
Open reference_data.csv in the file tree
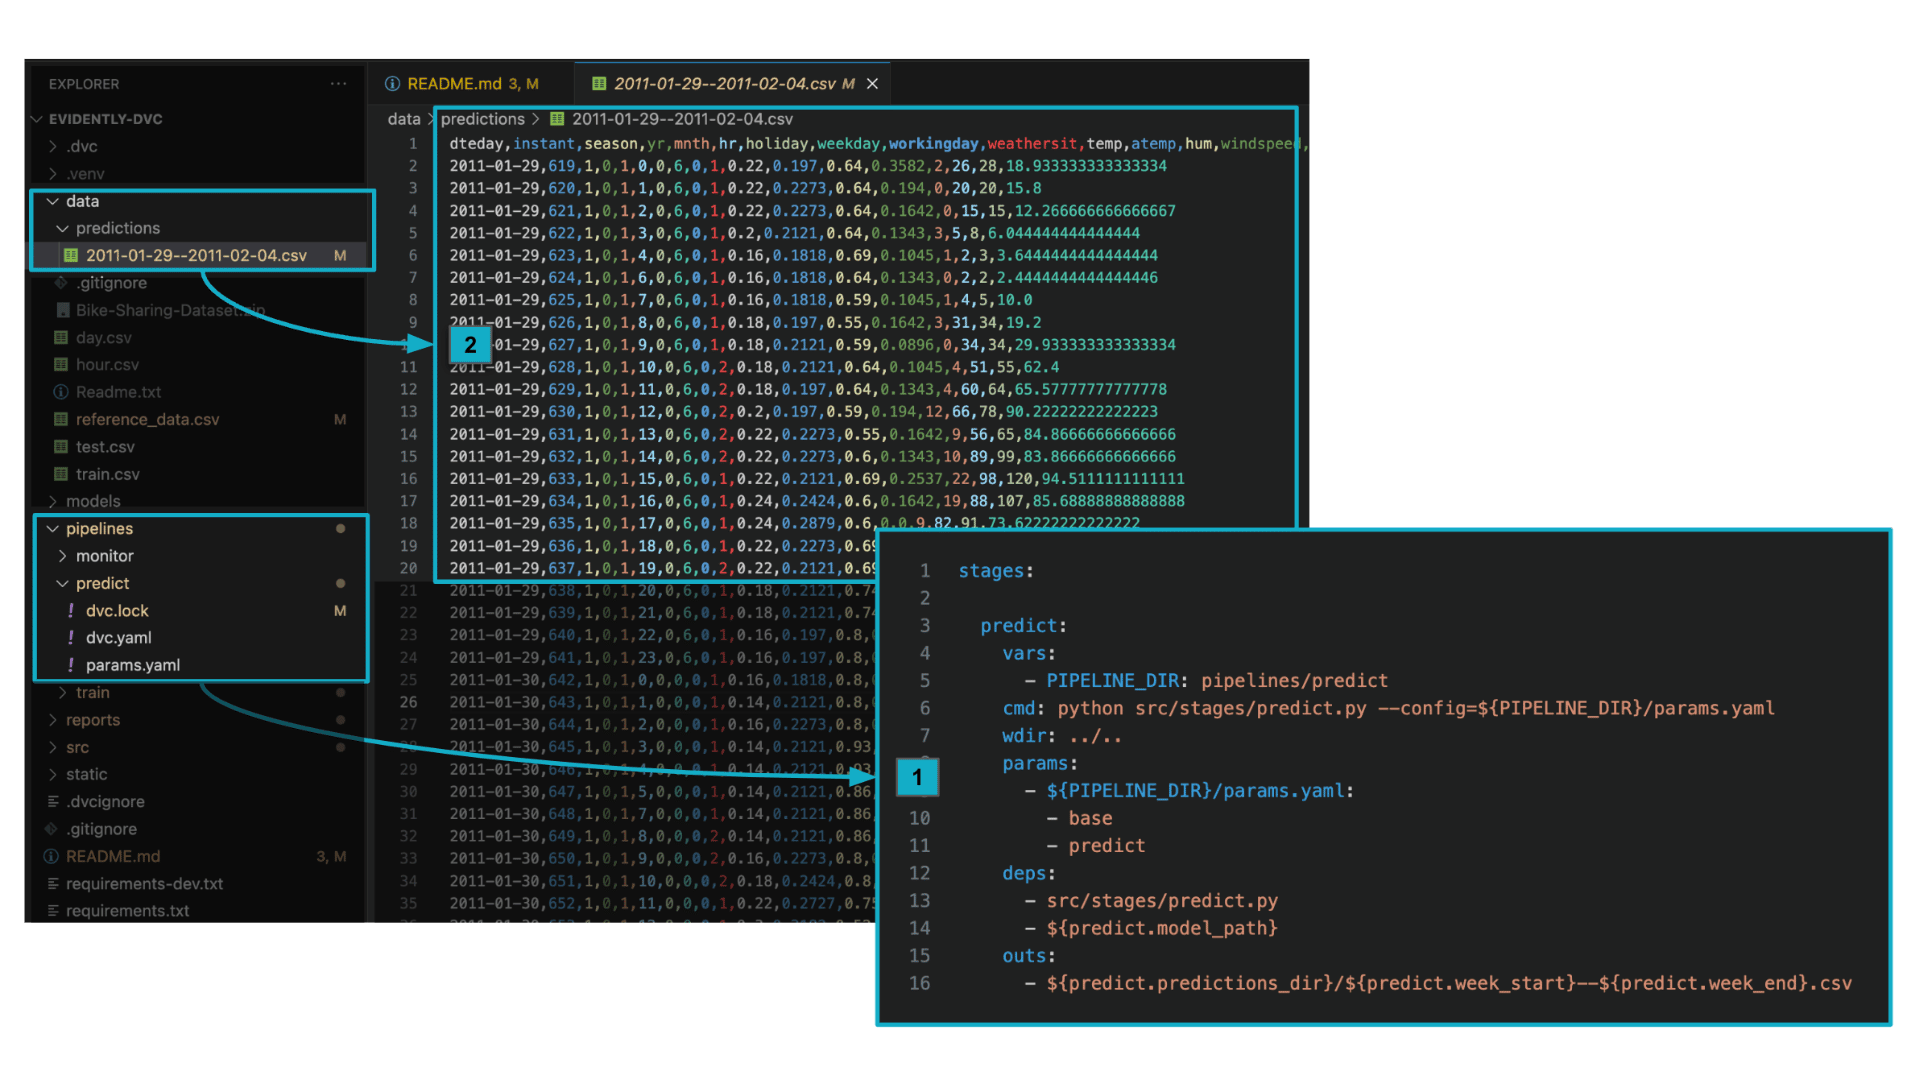pyautogui.click(x=147, y=420)
